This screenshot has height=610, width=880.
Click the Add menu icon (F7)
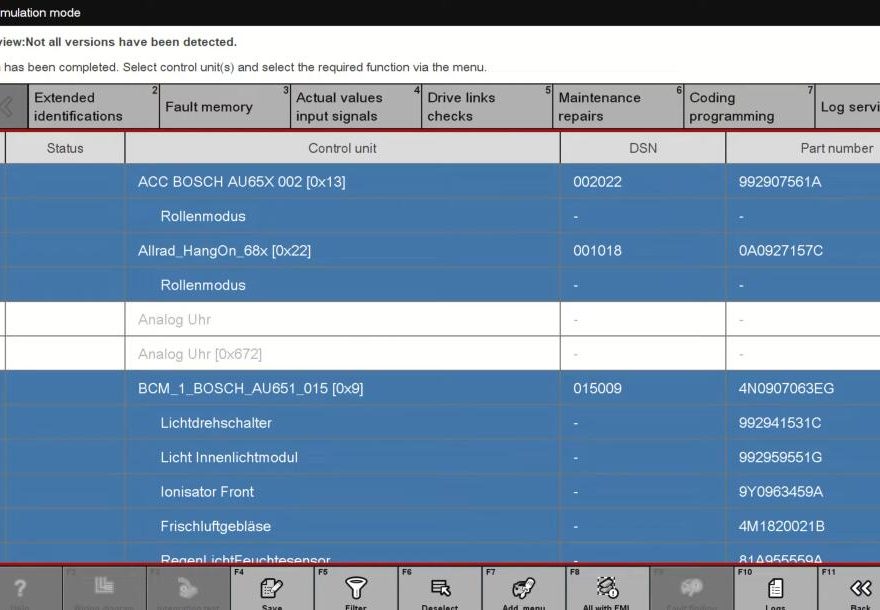[523, 589]
